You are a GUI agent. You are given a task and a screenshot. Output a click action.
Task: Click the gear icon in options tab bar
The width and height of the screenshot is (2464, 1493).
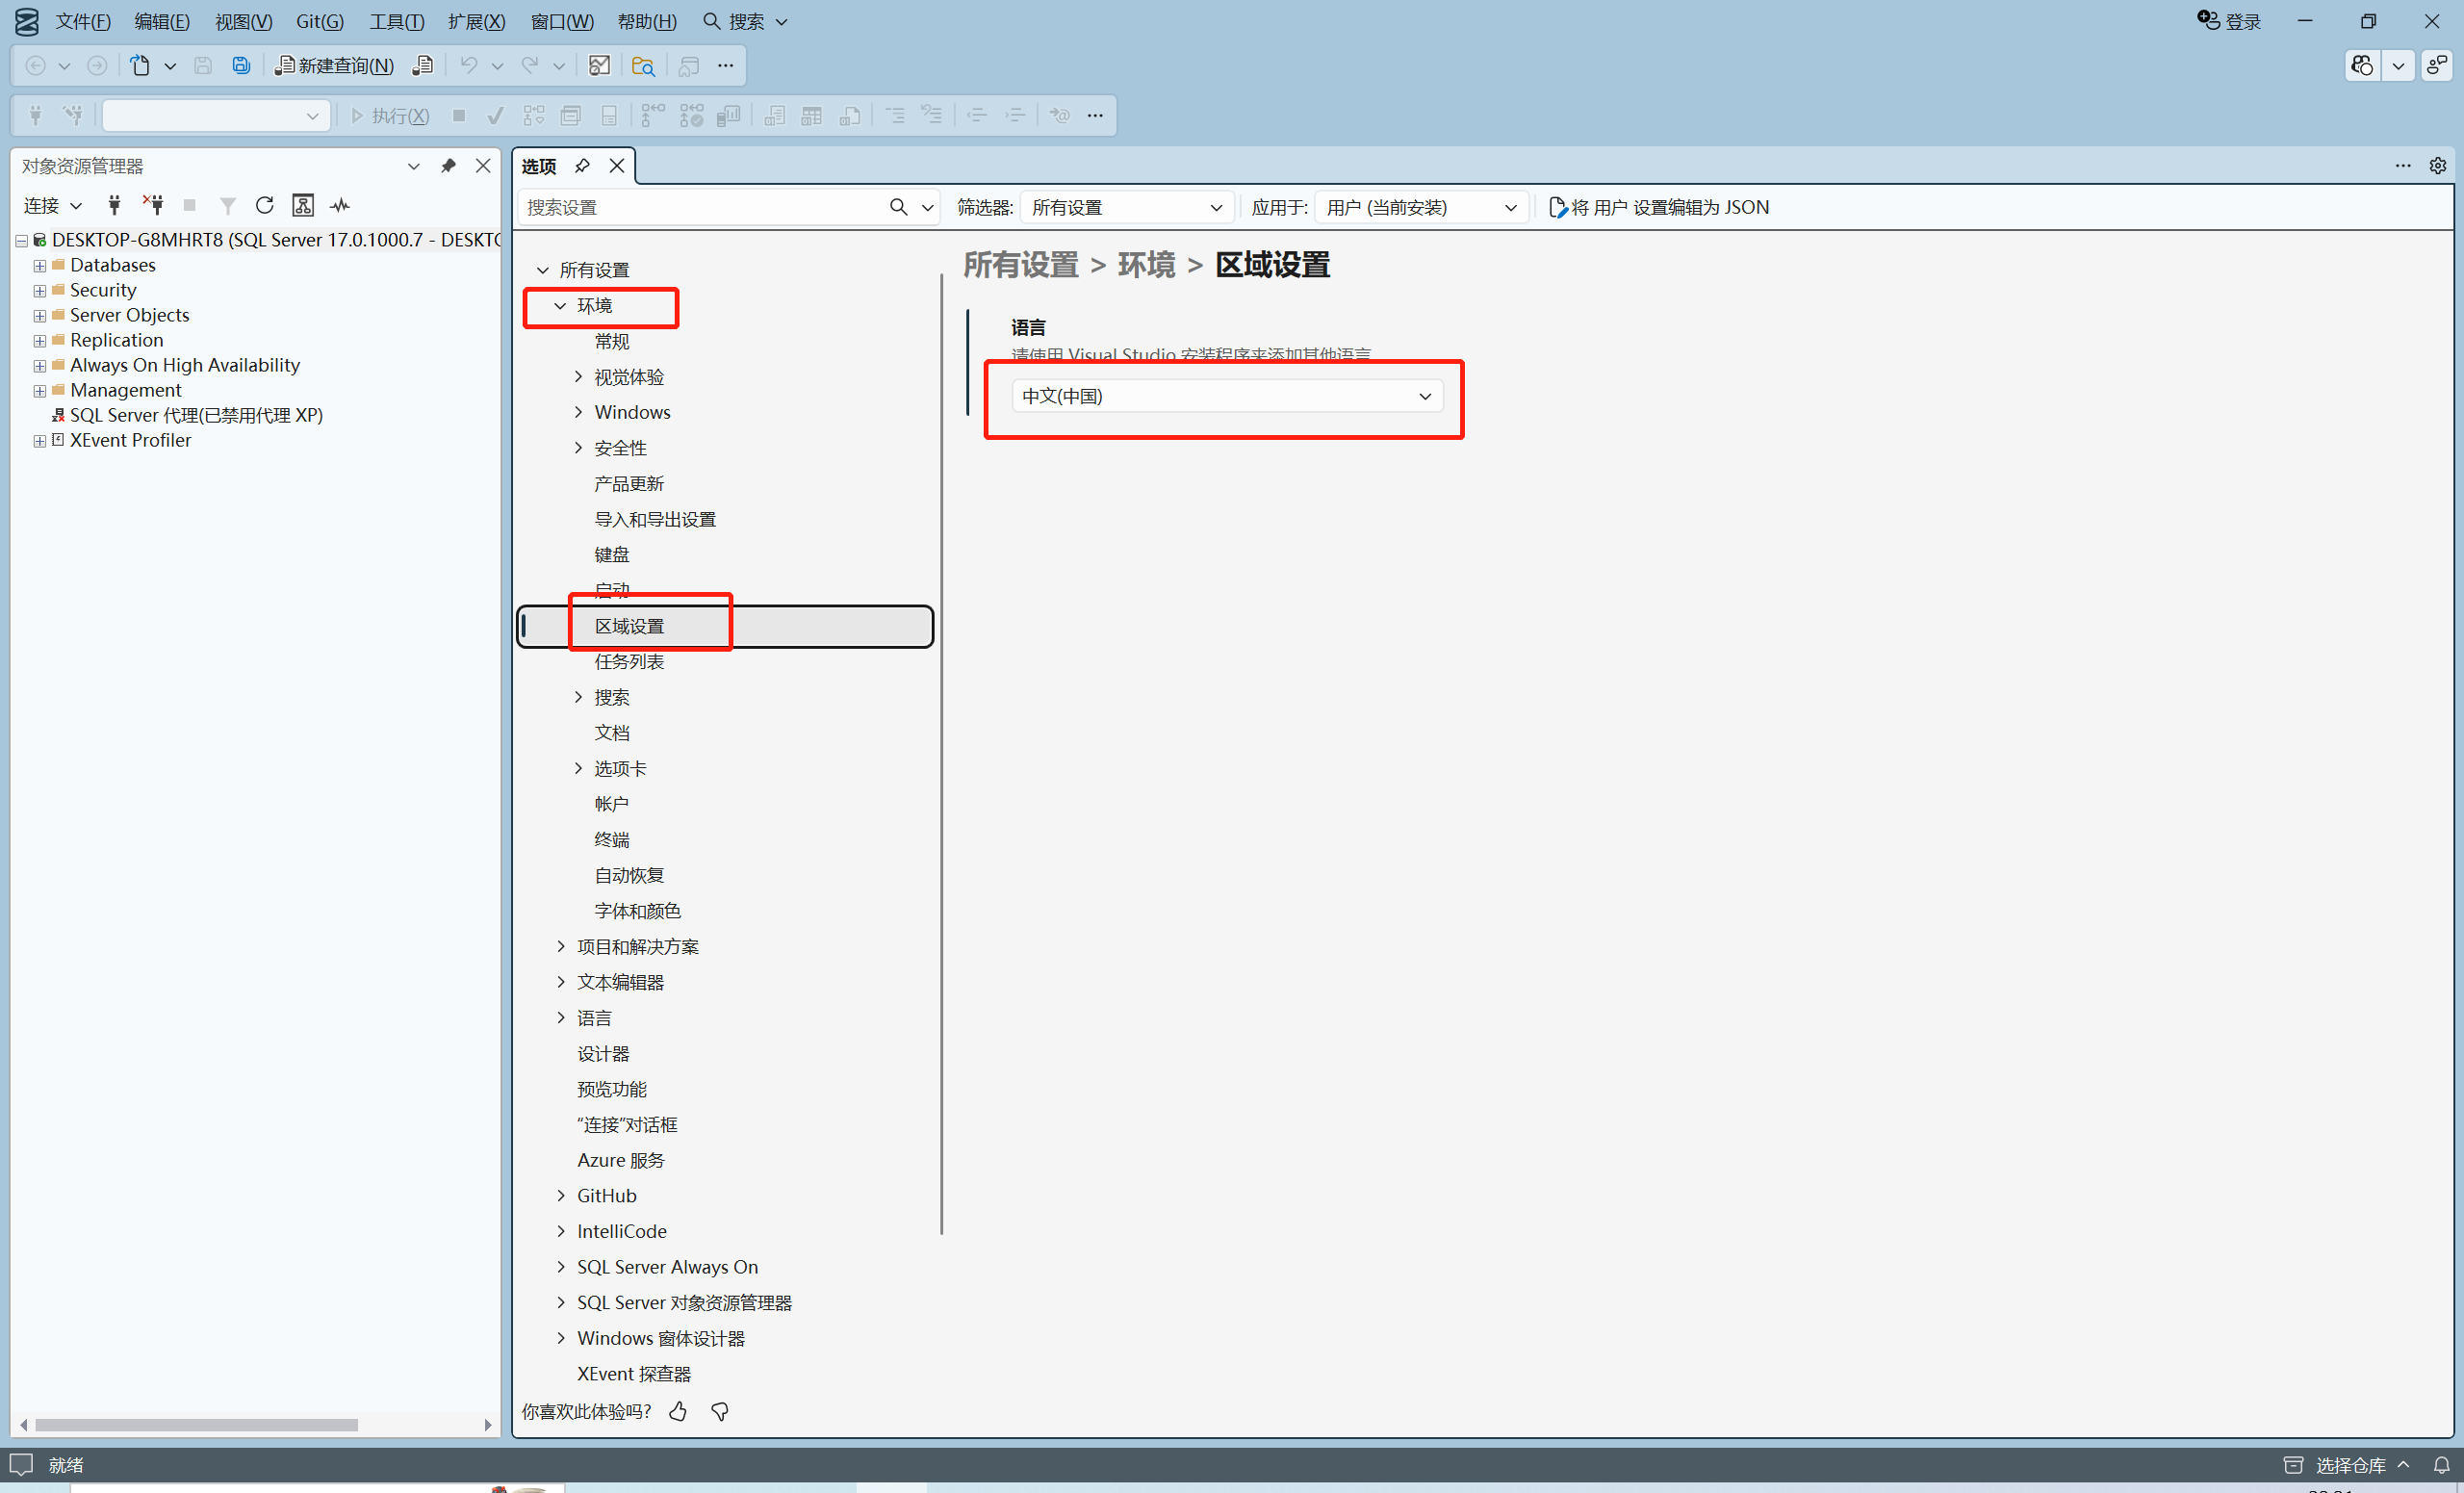pos(2438,166)
